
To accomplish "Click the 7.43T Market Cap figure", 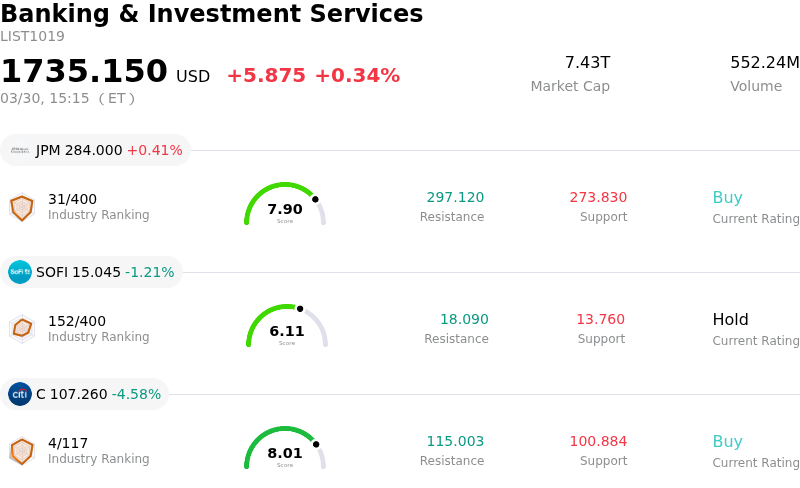I will pyautogui.click(x=587, y=63).
